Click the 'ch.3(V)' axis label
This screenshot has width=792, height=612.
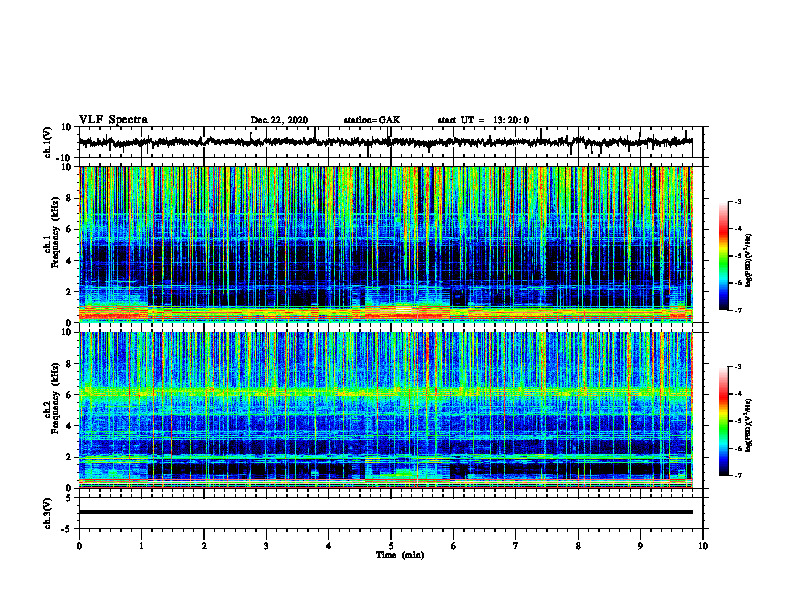click(x=48, y=513)
